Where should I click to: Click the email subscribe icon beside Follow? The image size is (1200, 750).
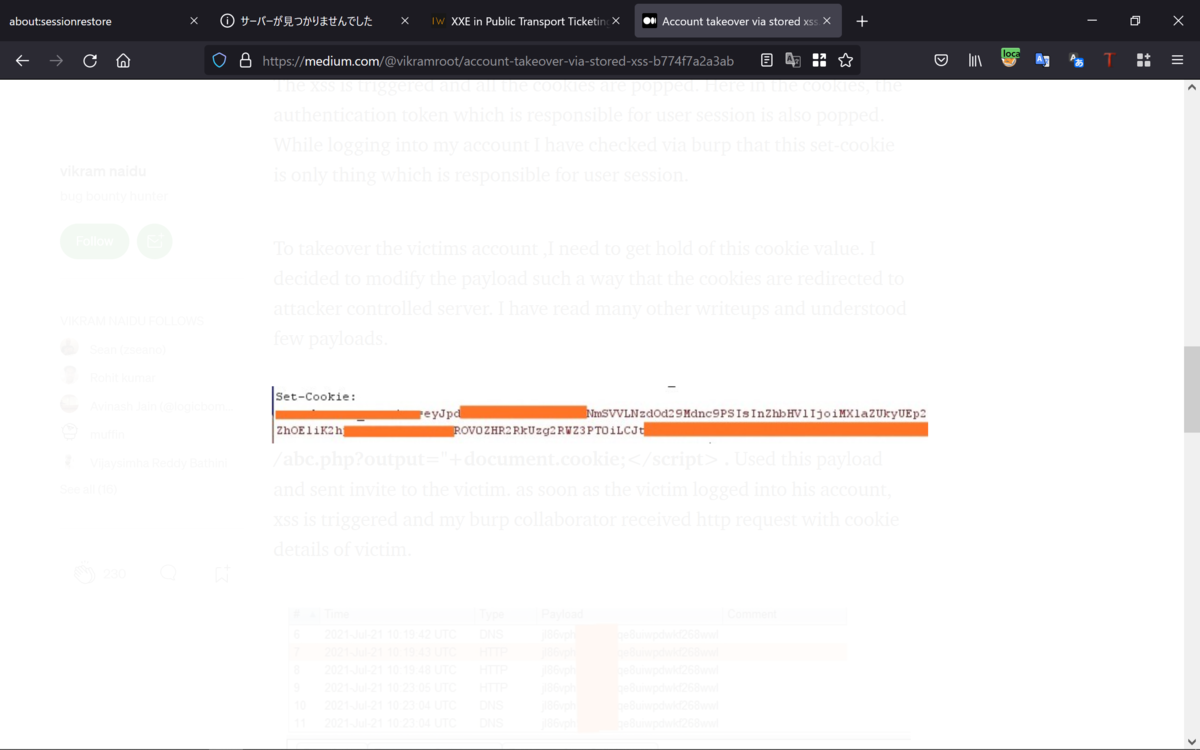point(155,241)
